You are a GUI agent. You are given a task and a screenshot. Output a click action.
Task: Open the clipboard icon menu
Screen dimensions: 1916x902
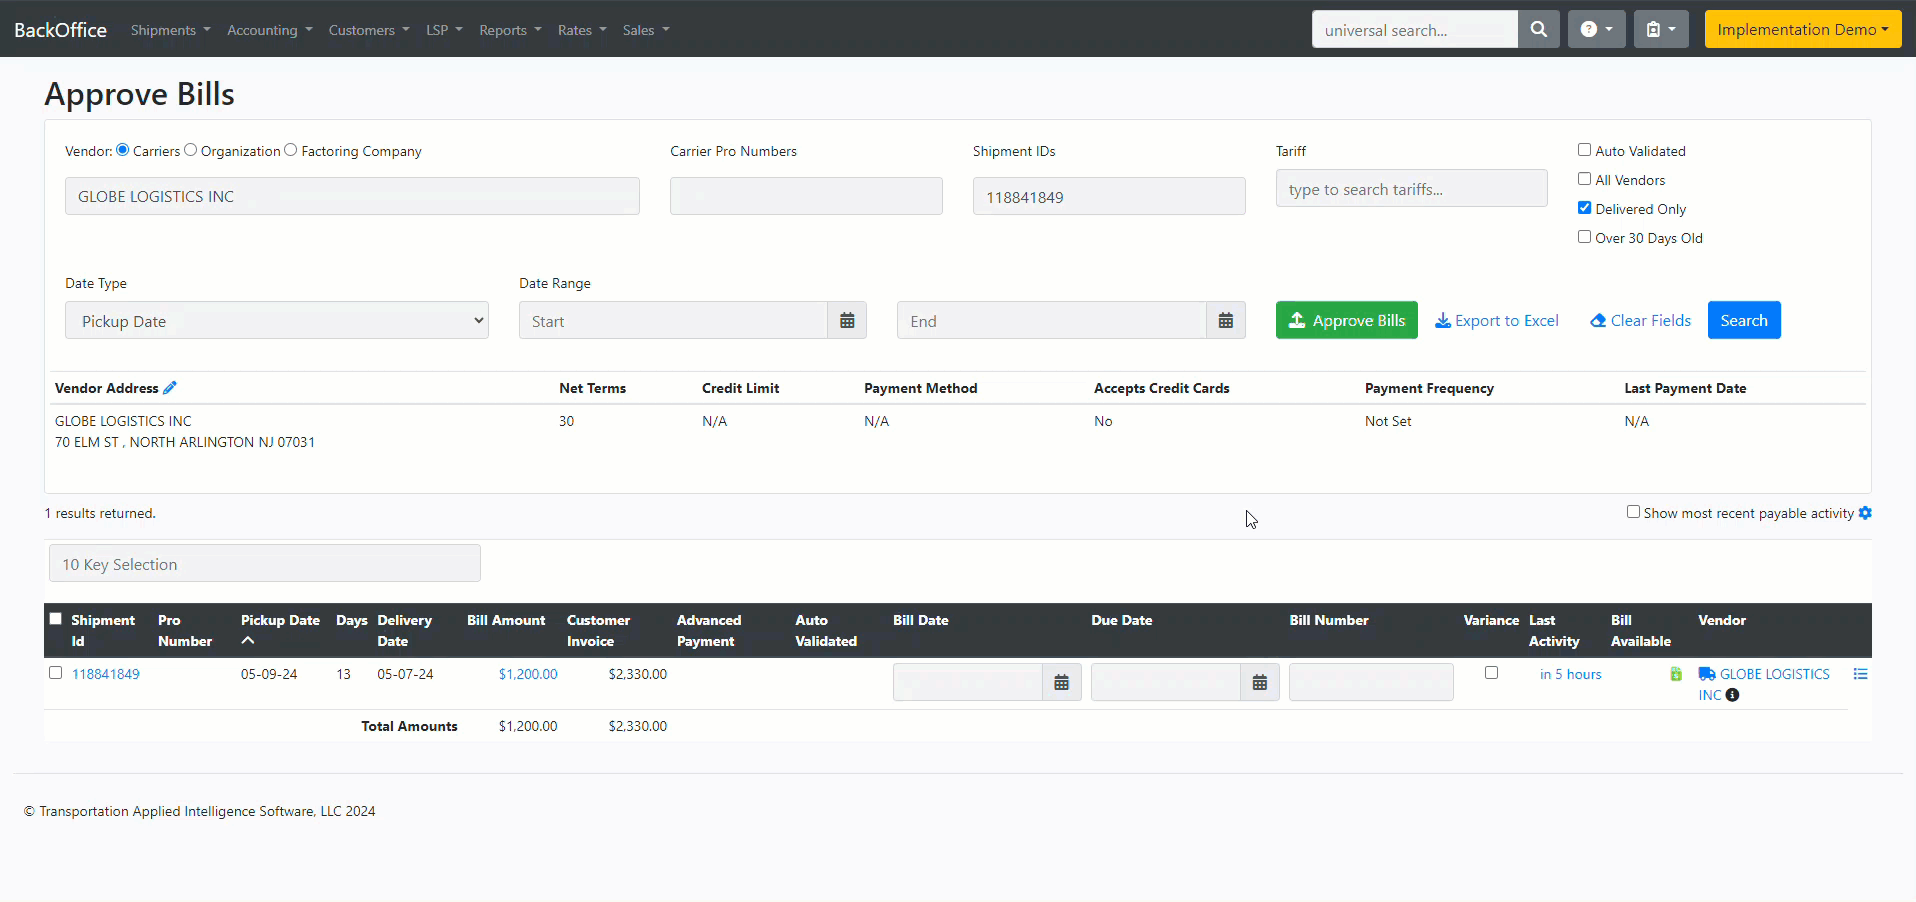pos(1660,30)
